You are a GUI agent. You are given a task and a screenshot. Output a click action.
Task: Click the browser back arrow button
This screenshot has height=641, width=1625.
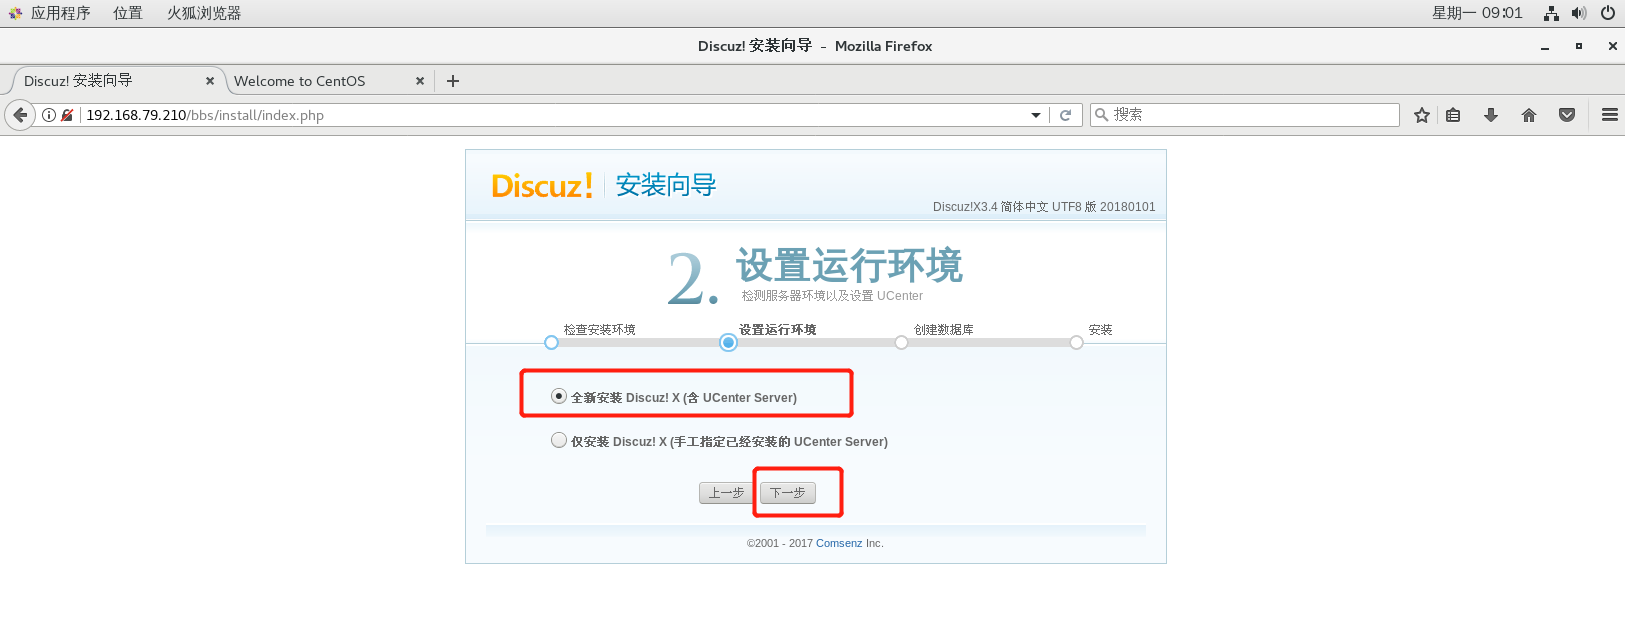[20, 115]
